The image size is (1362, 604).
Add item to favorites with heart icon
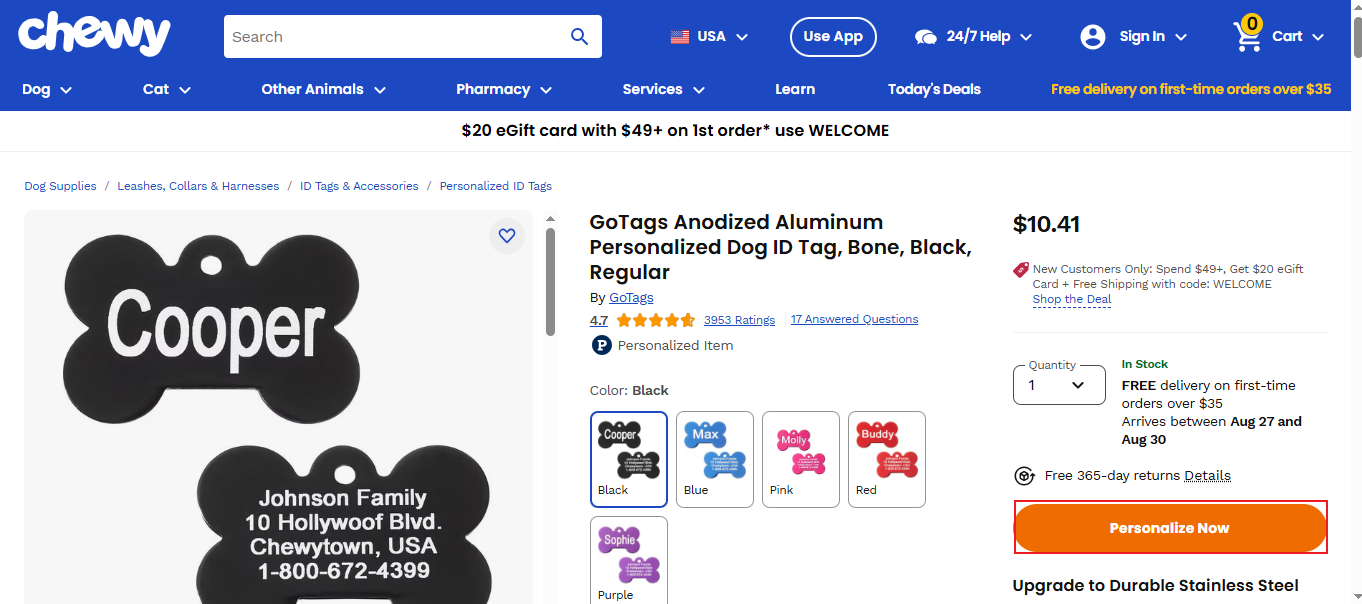pos(507,236)
